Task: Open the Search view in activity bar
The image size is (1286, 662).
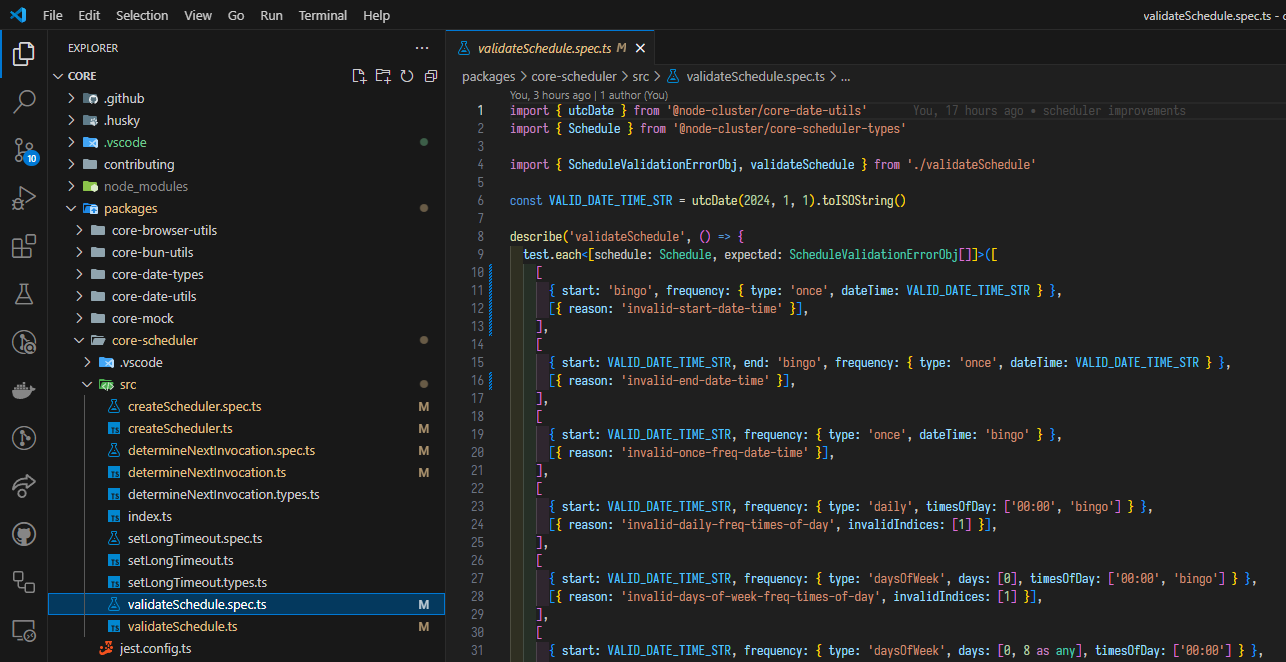Action: pyautogui.click(x=24, y=101)
